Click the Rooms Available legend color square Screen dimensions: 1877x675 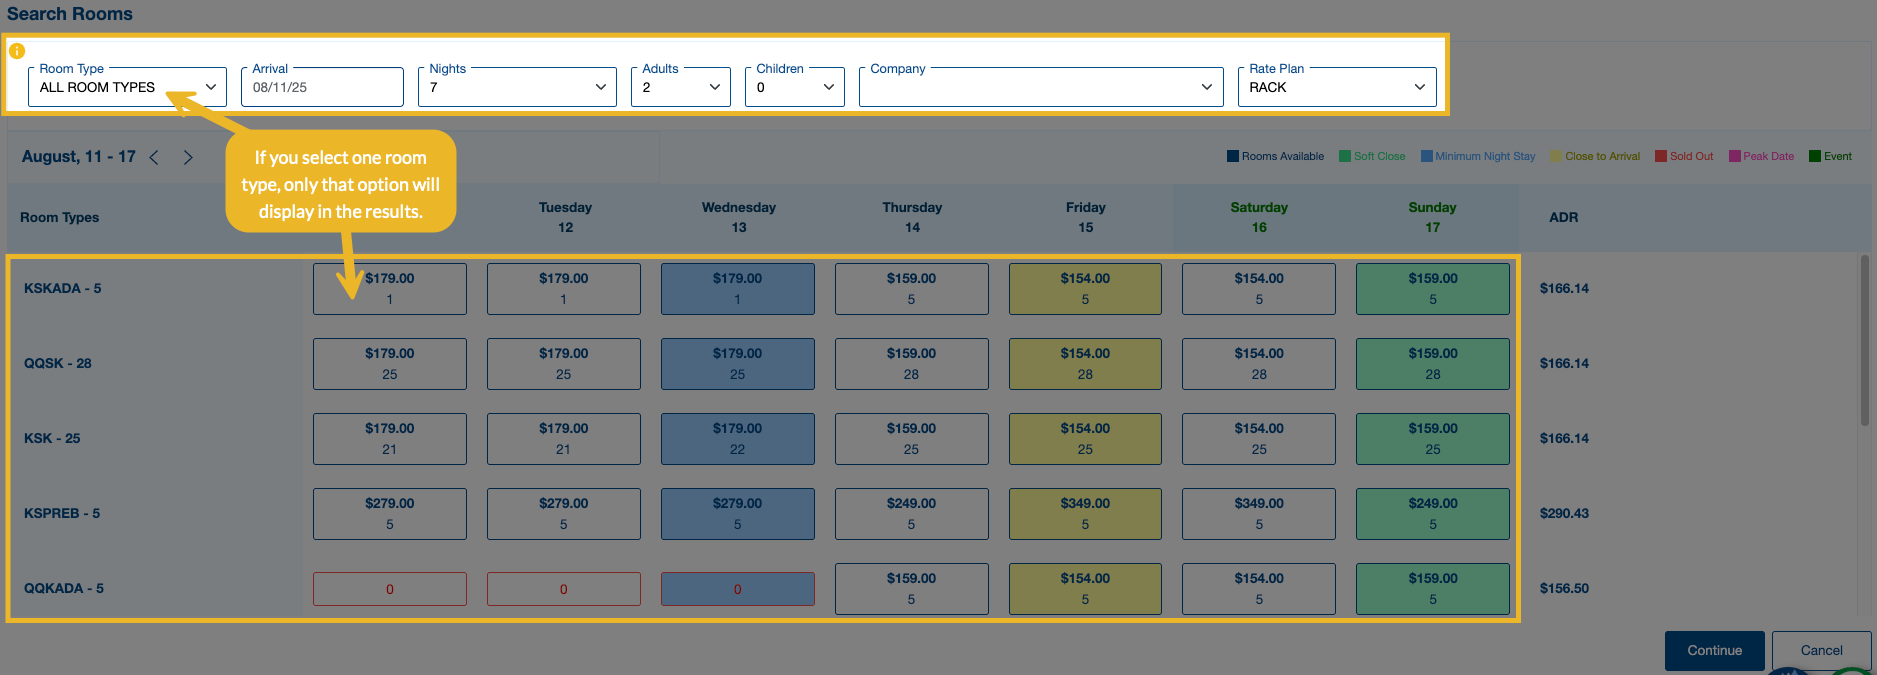tap(1233, 156)
